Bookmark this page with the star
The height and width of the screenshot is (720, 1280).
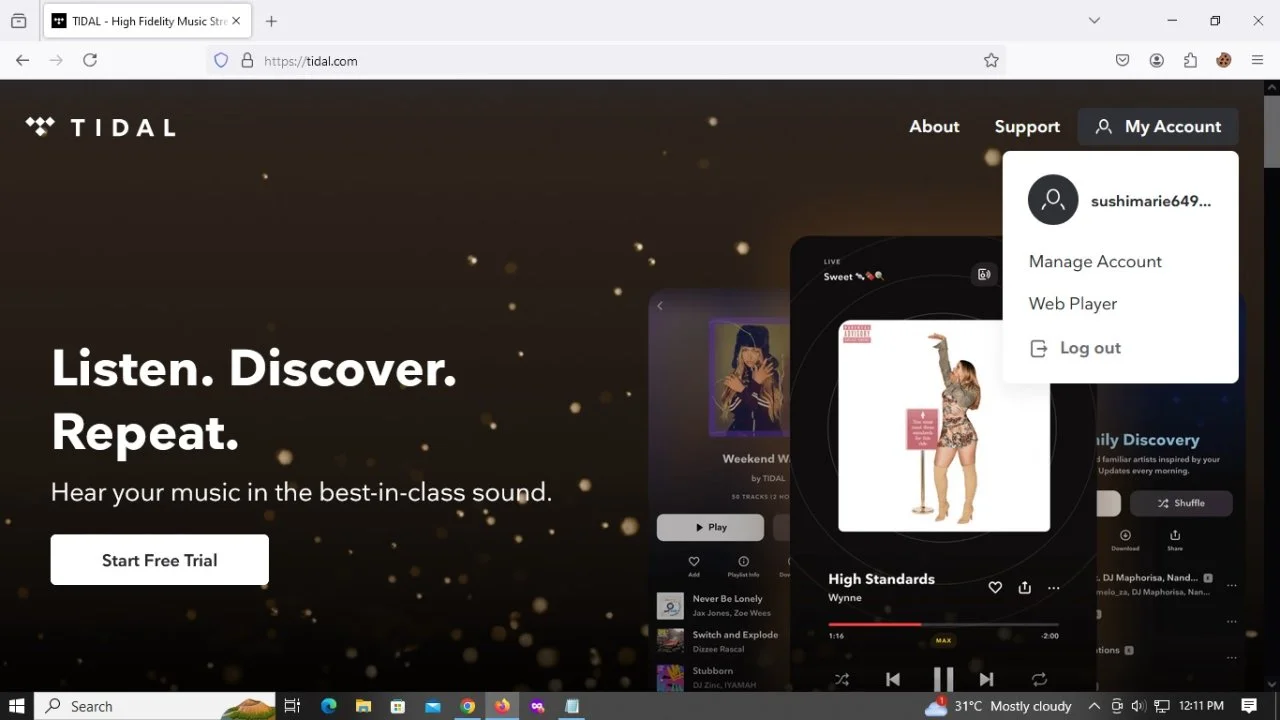coord(991,60)
